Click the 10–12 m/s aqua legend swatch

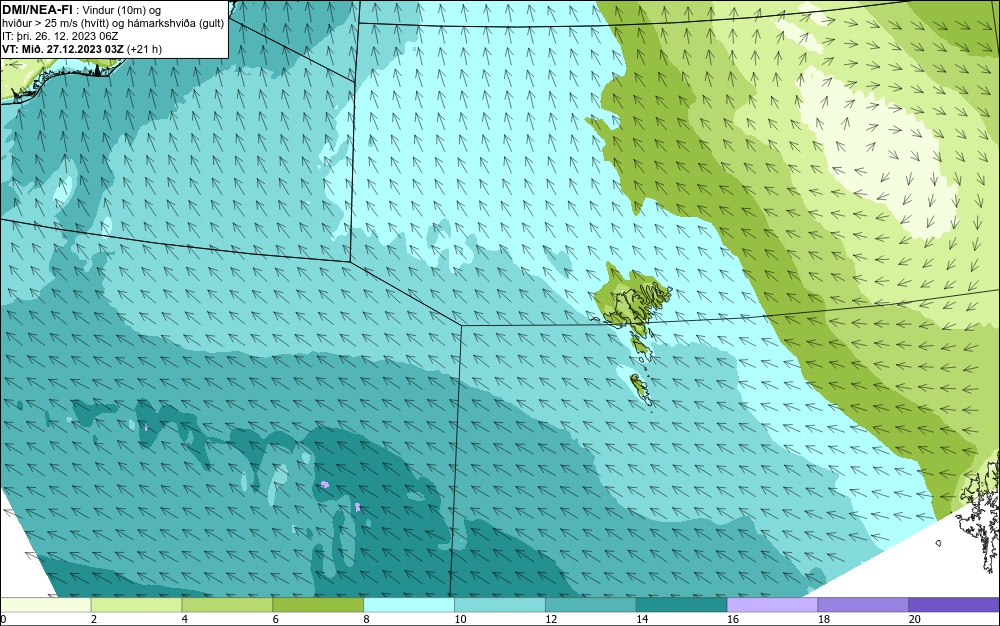coord(500,605)
